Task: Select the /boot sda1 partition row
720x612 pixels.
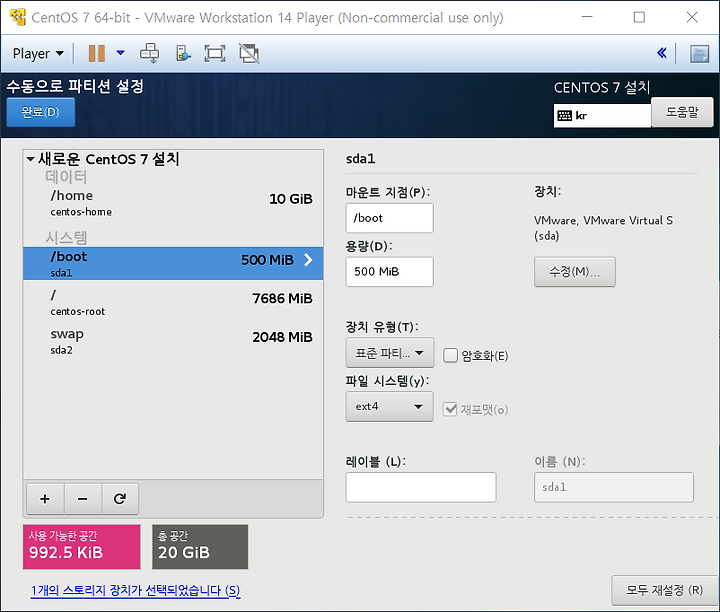Action: tap(173, 264)
